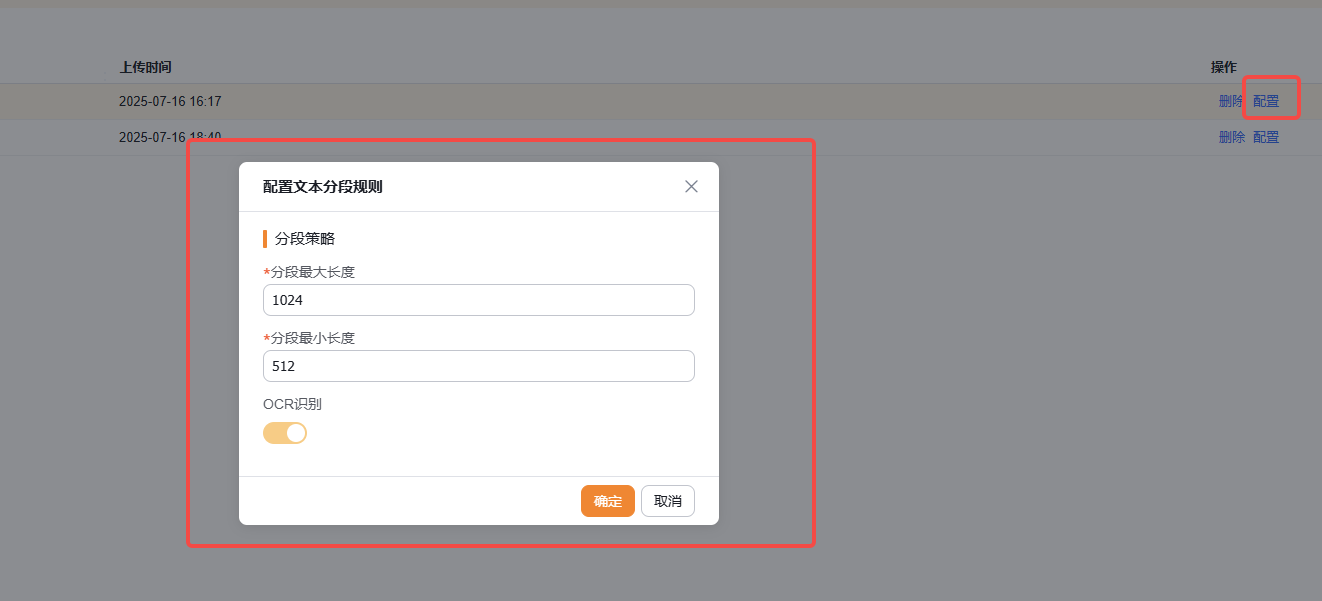
Task: Click the 分段最大长度 input field
Action: click(x=478, y=300)
